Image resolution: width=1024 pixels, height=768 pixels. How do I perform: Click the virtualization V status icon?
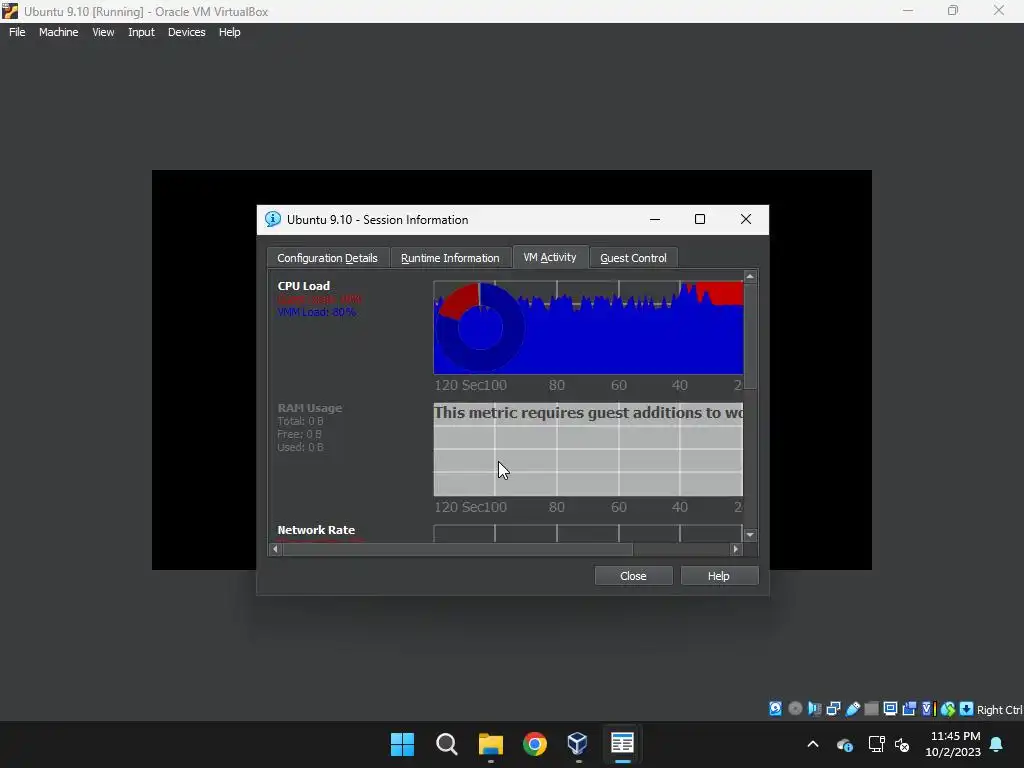pyautogui.click(x=928, y=709)
